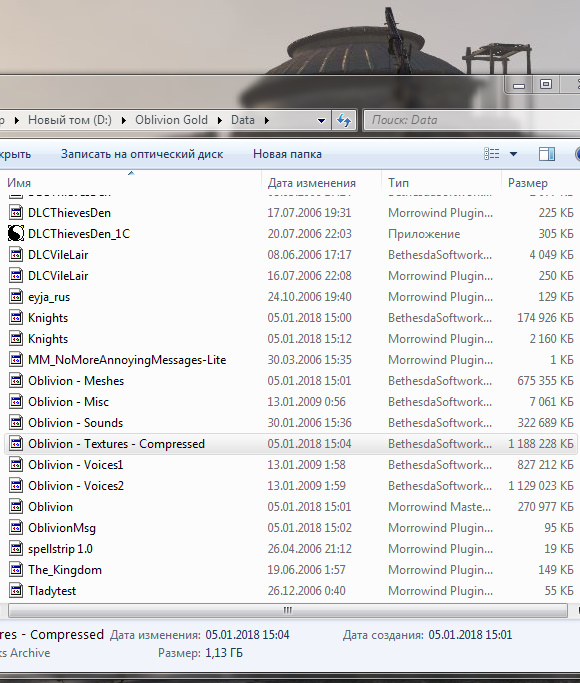580x683 pixels.
Task: Click the DLCThievesDen_1C application icon
Action: click(x=16, y=234)
